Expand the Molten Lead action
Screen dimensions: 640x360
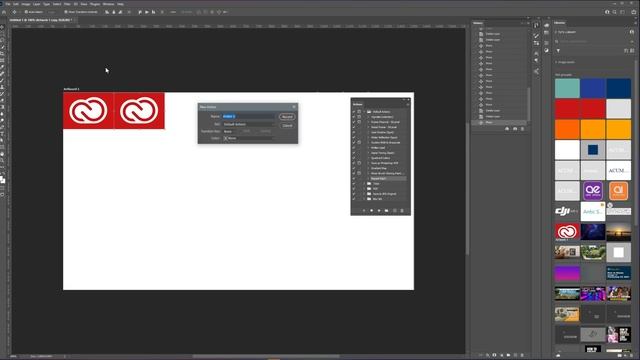tap(368, 148)
